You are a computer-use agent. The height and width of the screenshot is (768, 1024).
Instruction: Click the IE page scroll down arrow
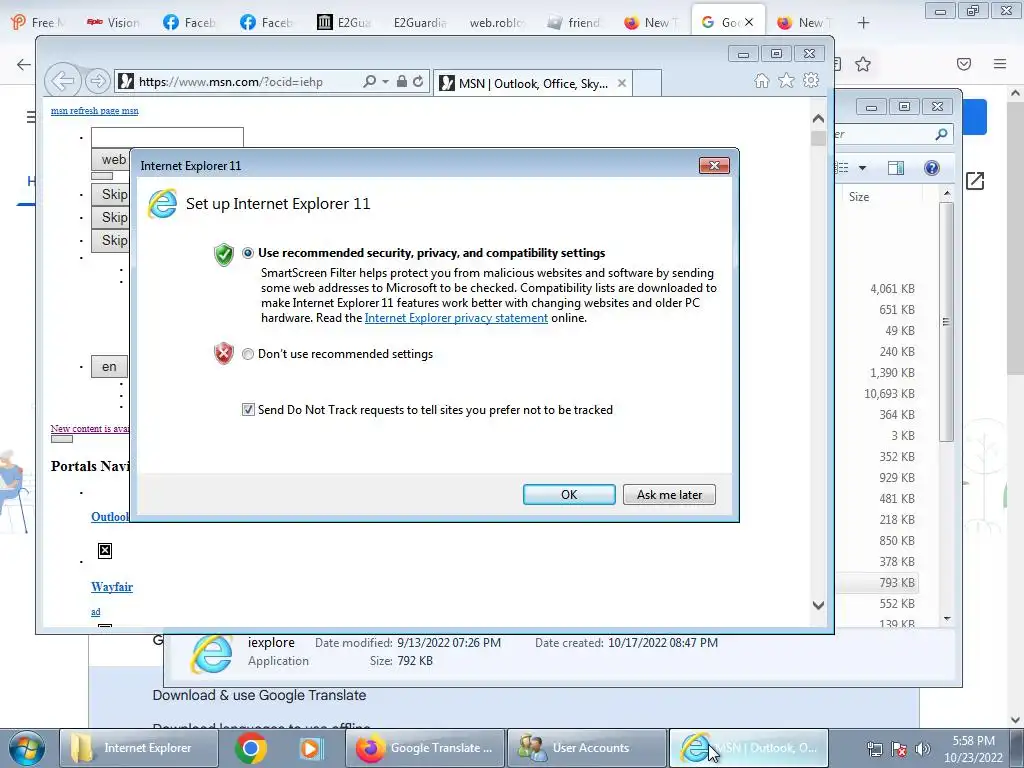pos(818,605)
